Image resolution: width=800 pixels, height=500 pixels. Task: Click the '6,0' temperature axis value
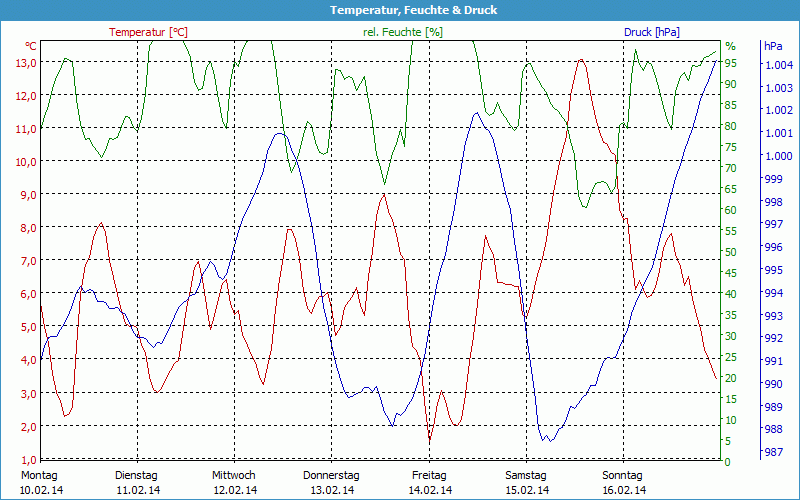[28, 294]
